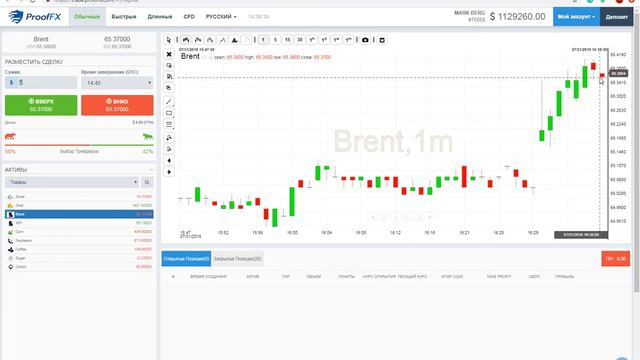This screenshot has height=360, width=640.
Task: Click the icon below the X tool
Action: [169, 65]
